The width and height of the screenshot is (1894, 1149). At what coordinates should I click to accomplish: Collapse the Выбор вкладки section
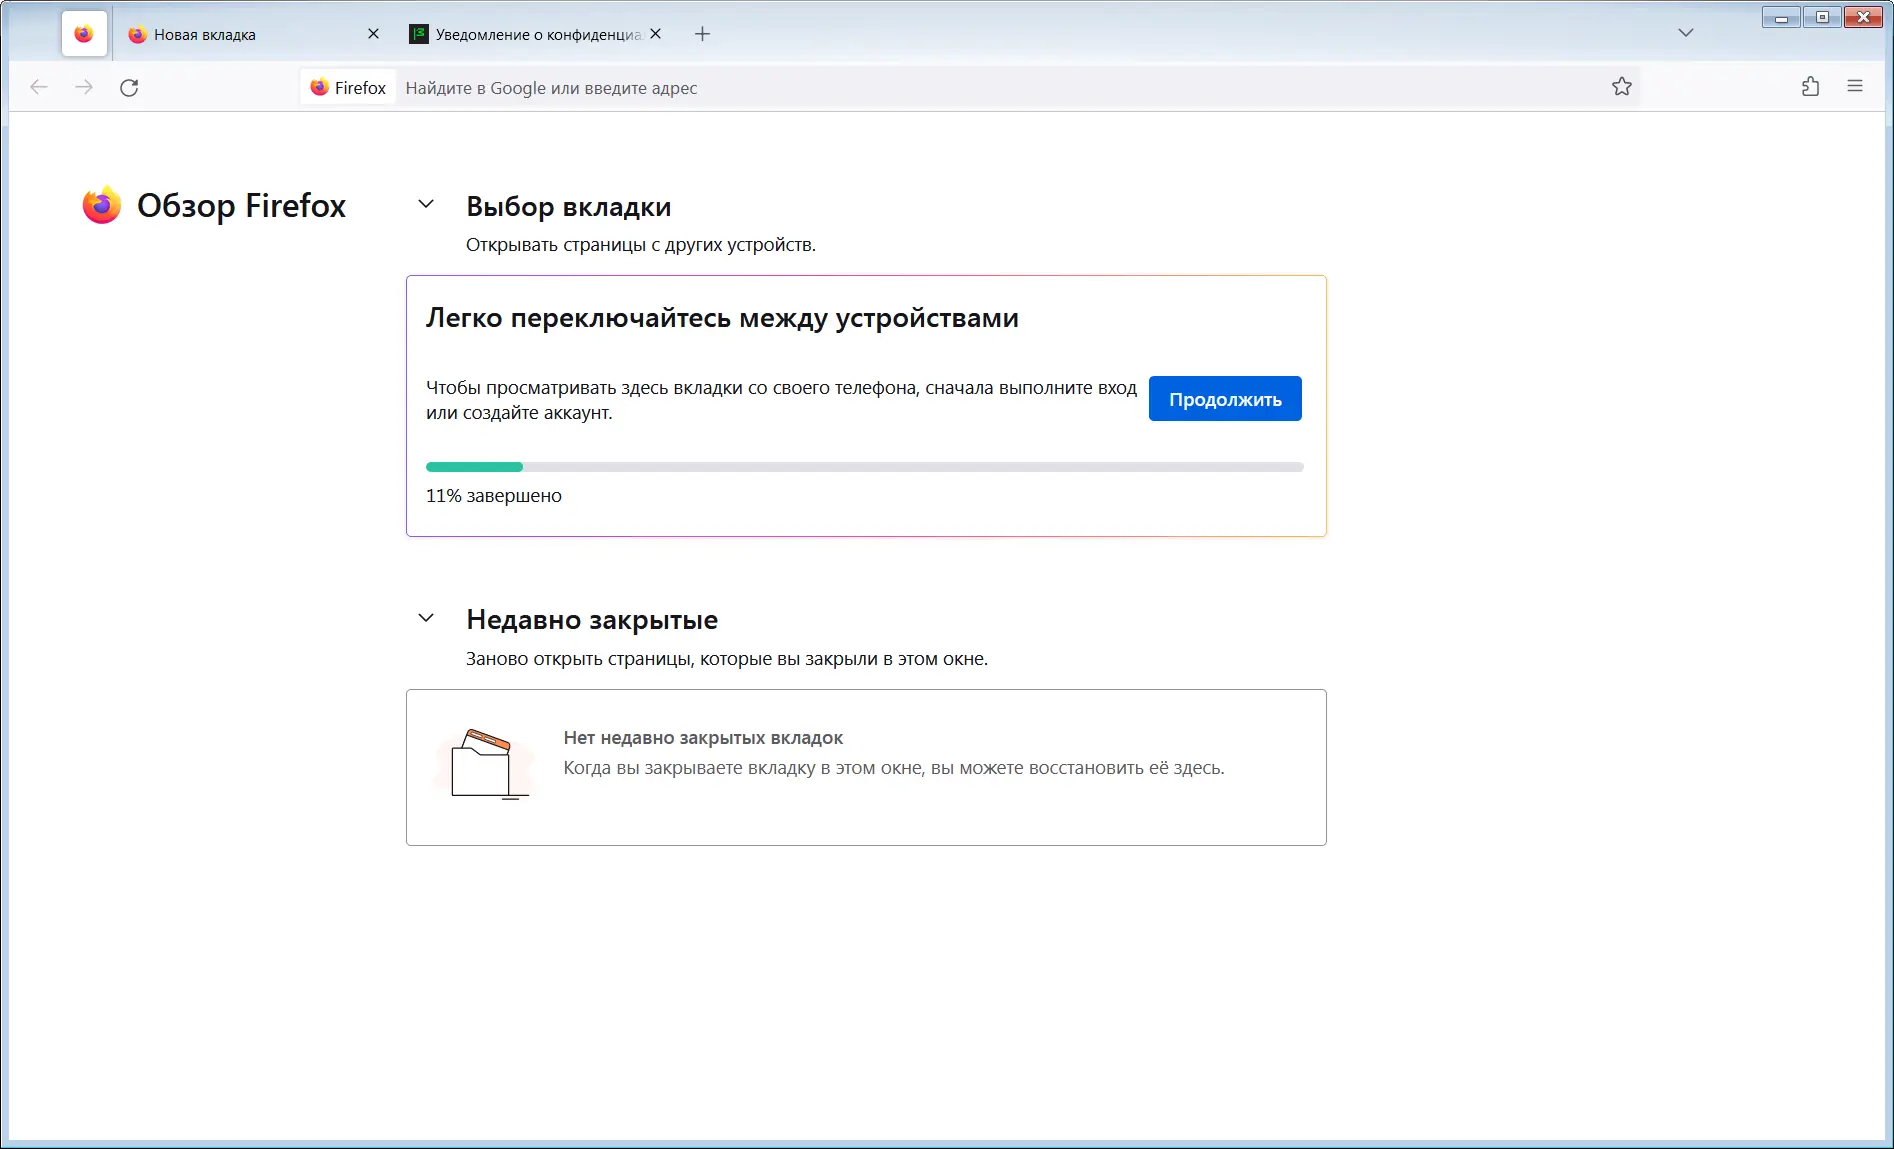(x=426, y=205)
